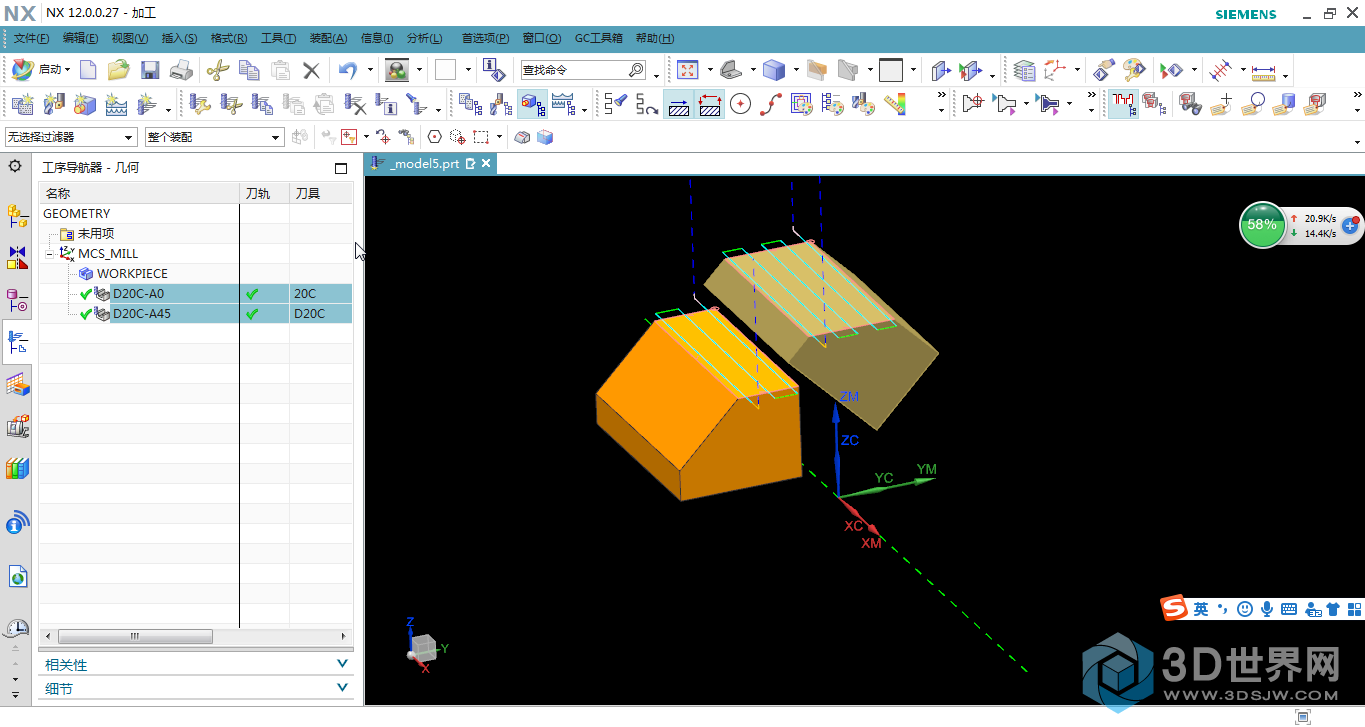The width and height of the screenshot is (1365, 727).
Task: Click the highlighted Geometry view icon
Action: [x=532, y=104]
